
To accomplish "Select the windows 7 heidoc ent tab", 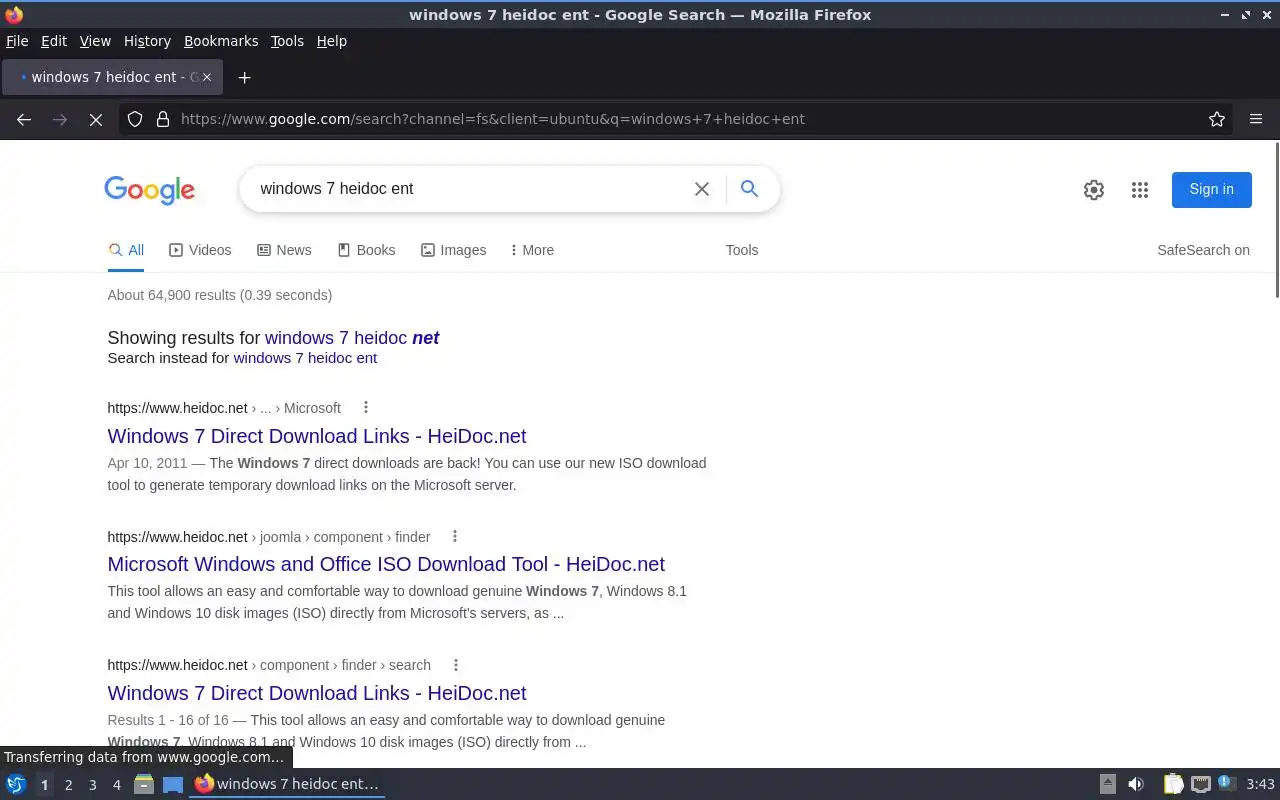I will pos(111,77).
